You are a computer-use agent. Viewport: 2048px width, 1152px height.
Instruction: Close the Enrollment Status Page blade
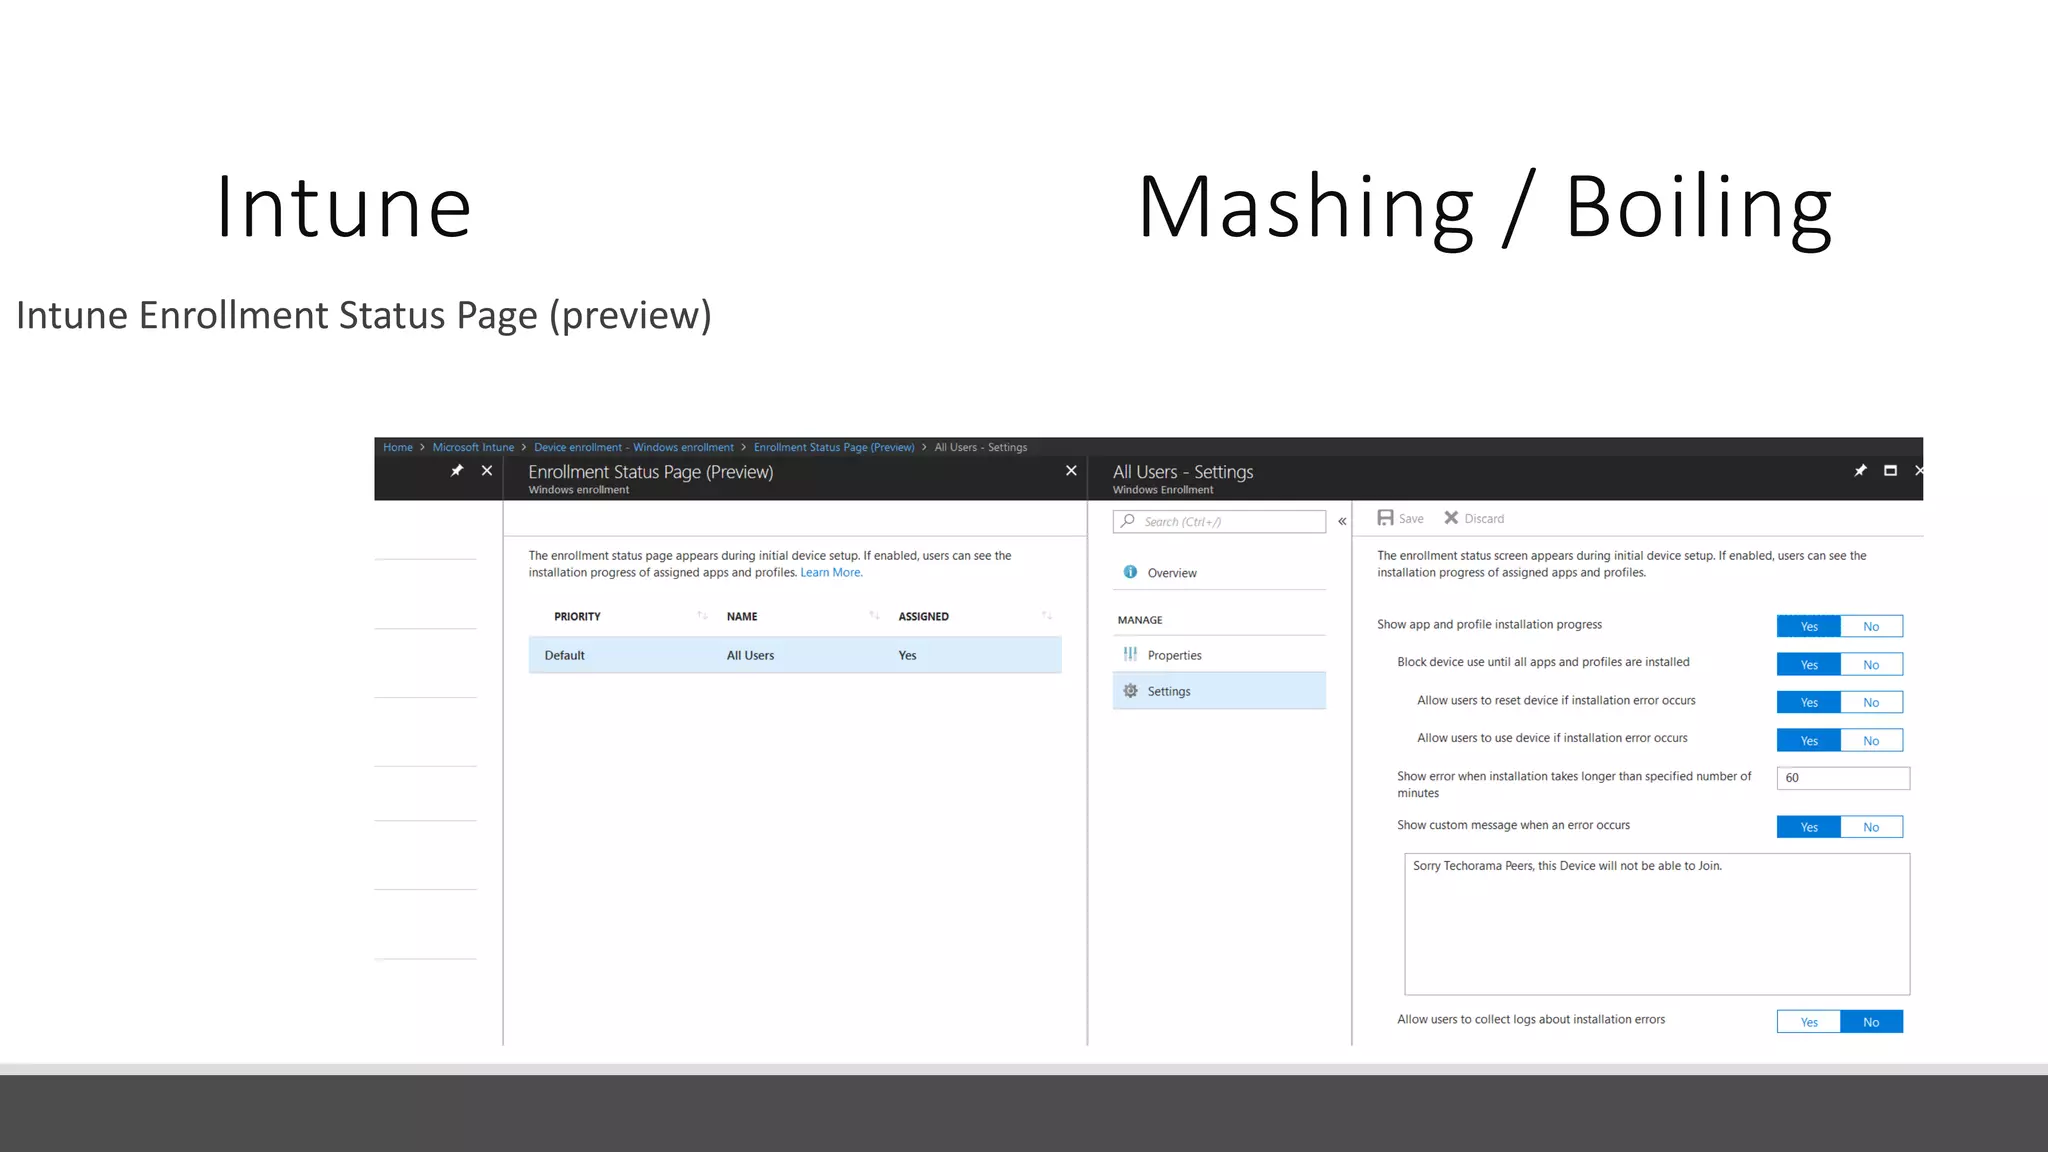(x=1071, y=470)
